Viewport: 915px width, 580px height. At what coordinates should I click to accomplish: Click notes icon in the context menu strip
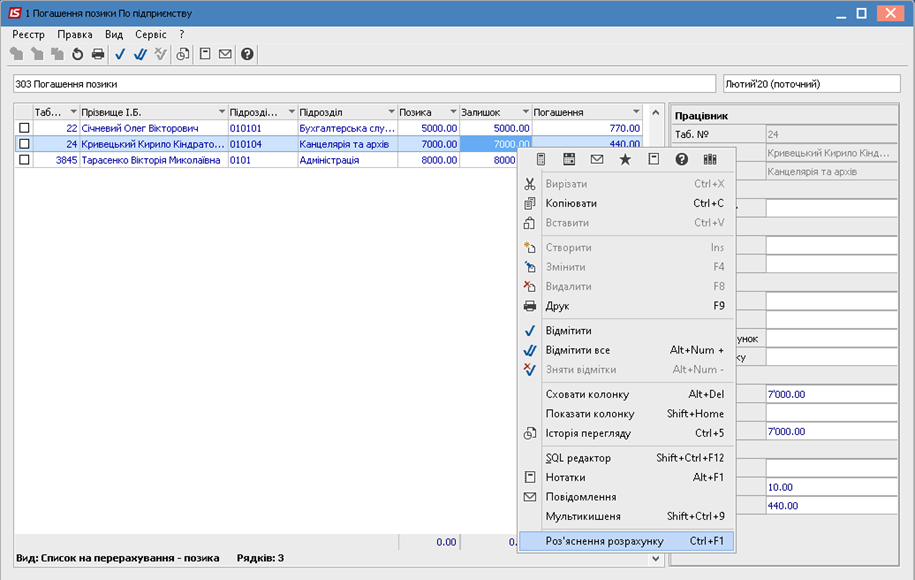click(x=654, y=159)
